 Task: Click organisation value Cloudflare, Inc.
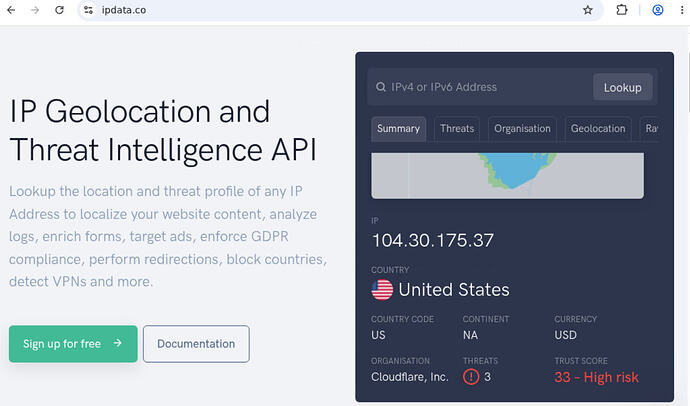pyautogui.click(x=410, y=377)
